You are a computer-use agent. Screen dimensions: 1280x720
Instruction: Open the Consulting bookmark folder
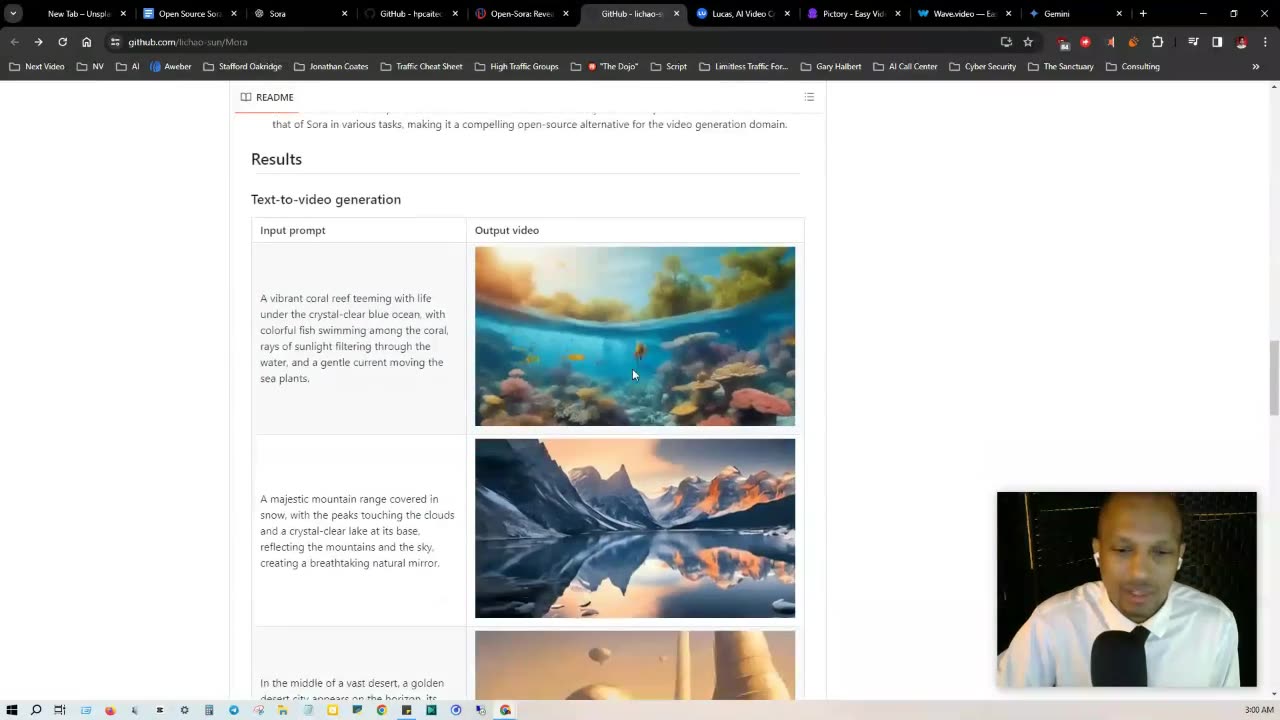tap(1132, 67)
